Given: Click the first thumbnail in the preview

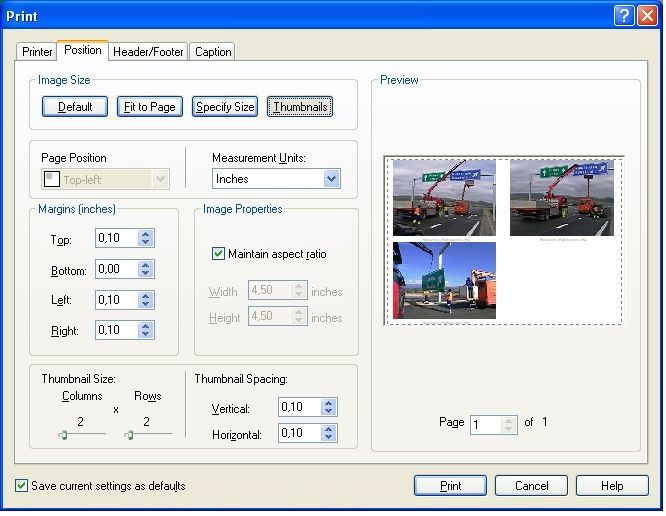Looking at the screenshot, I should point(444,198).
